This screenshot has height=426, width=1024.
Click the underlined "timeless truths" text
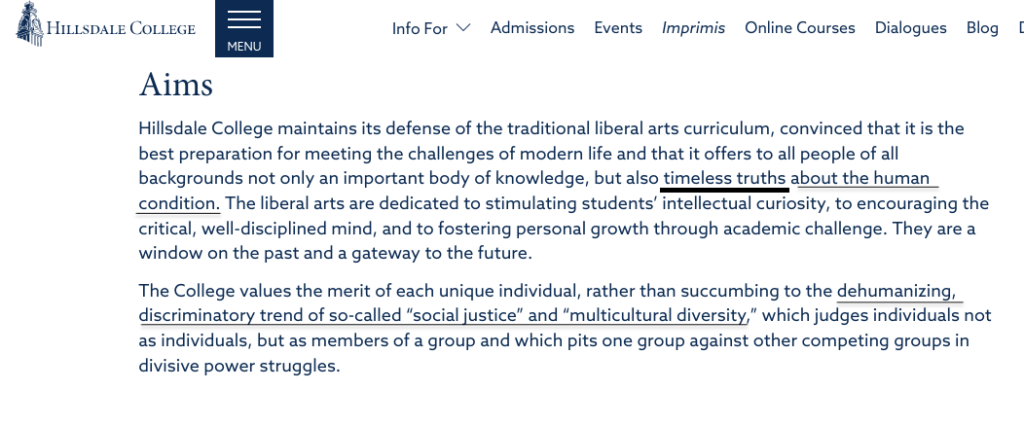pos(724,178)
